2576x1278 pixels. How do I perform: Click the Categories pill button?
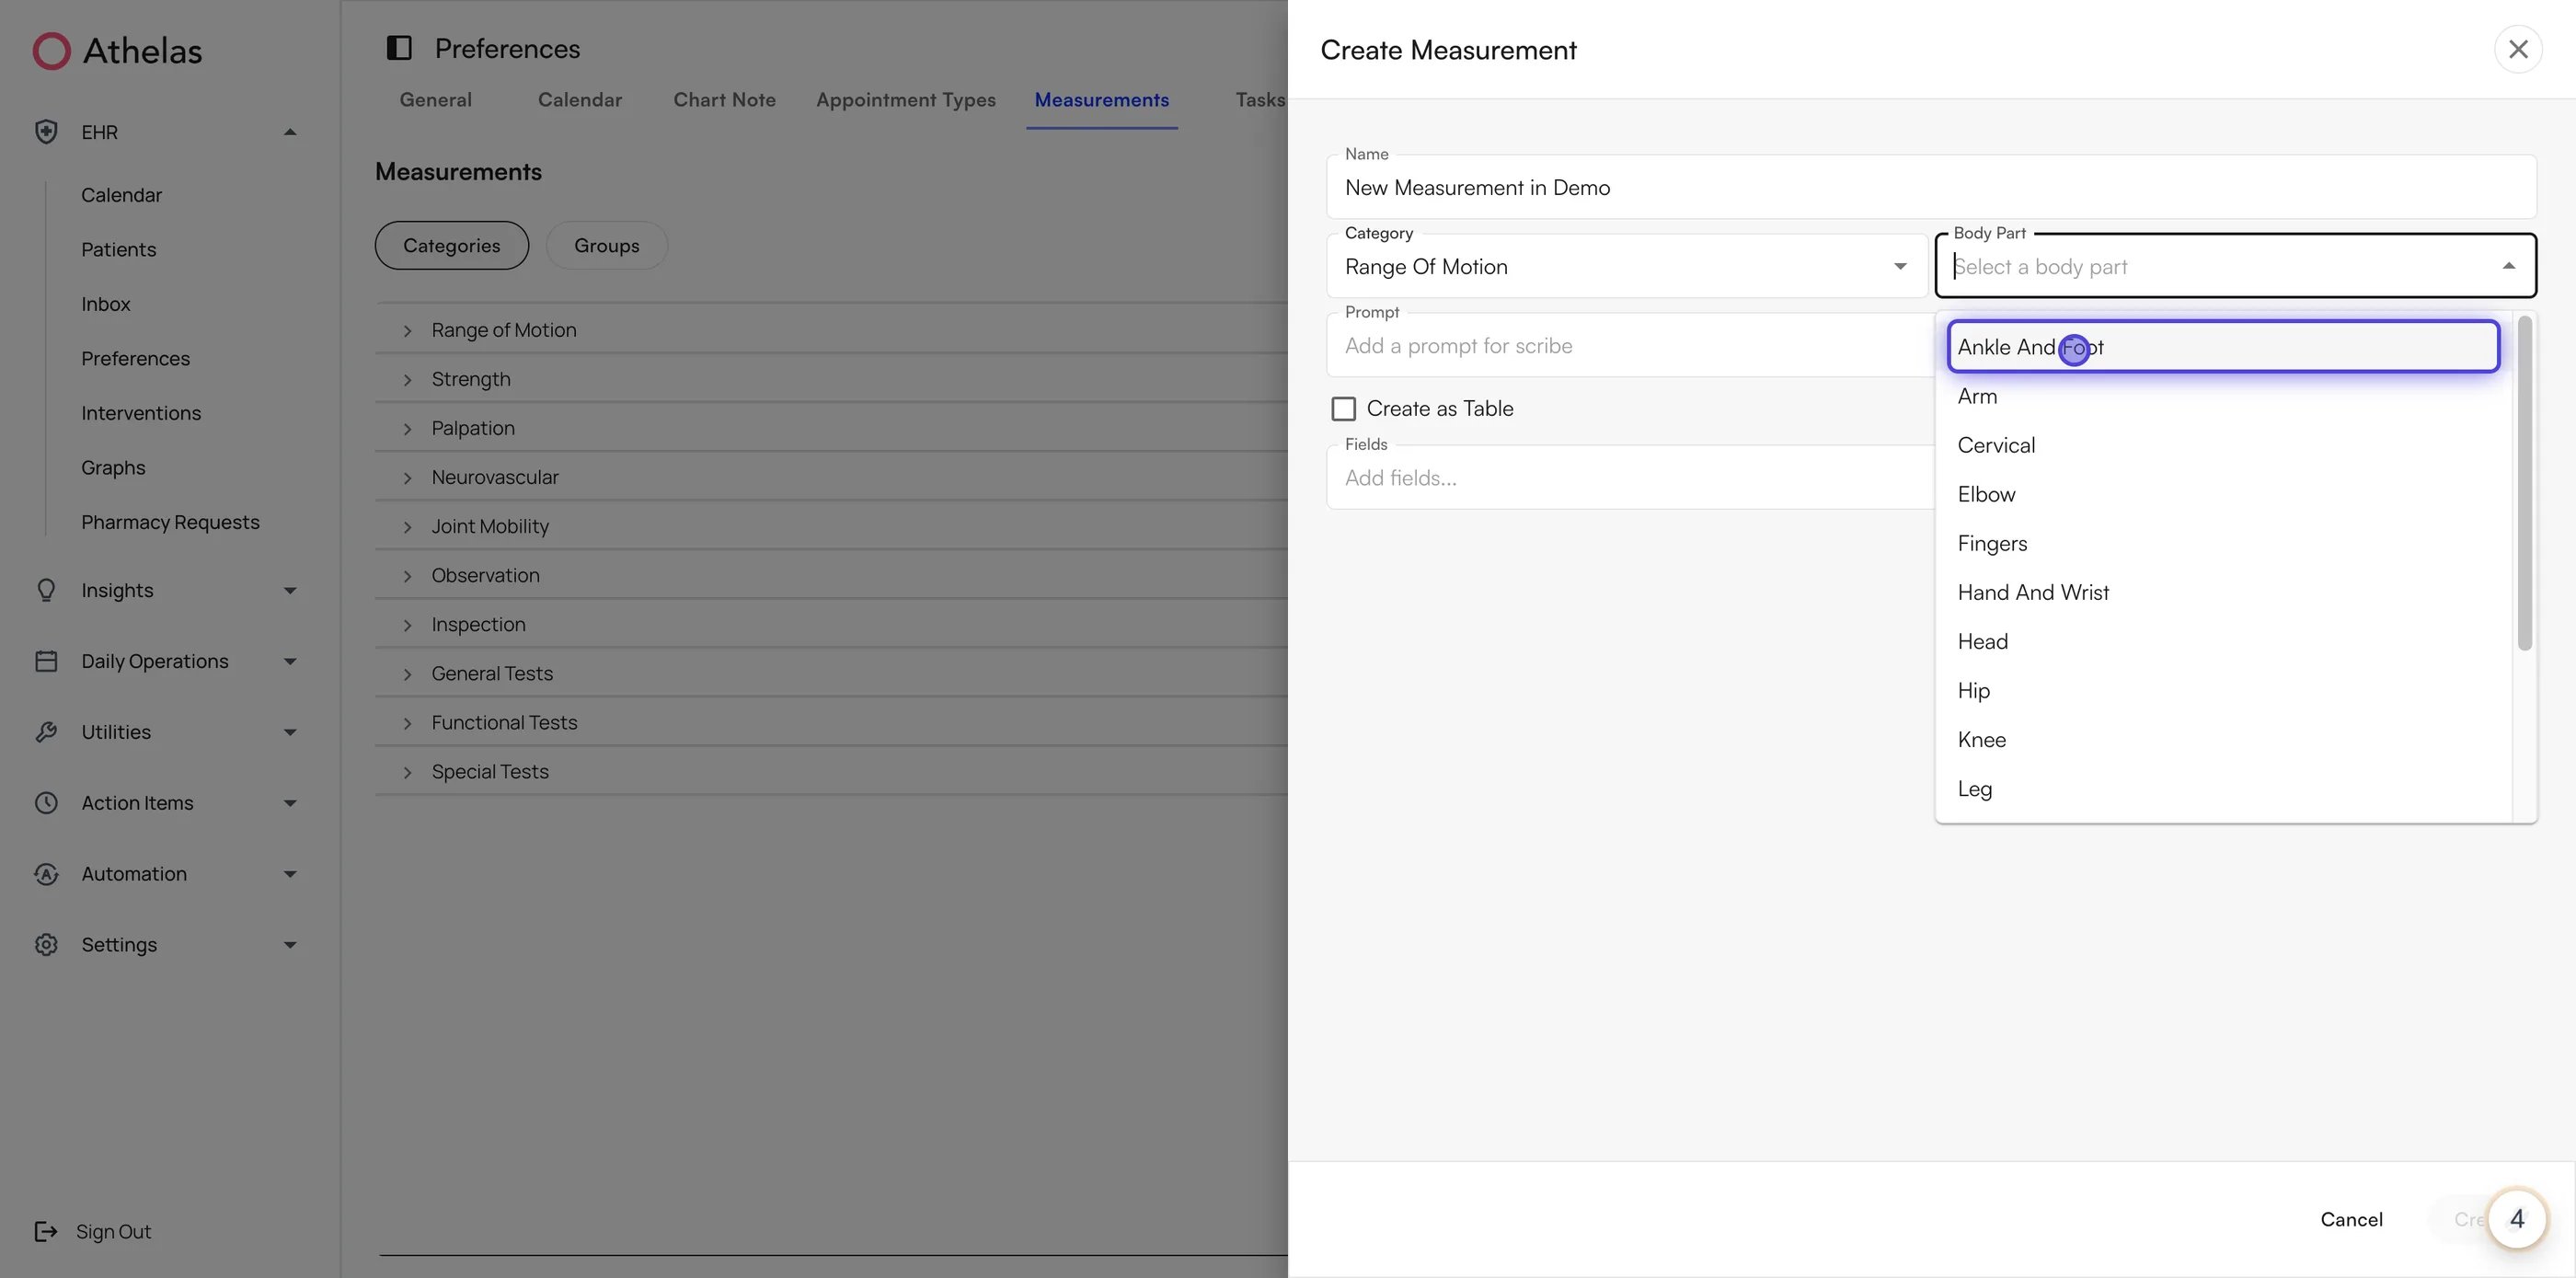(x=452, y=245)
